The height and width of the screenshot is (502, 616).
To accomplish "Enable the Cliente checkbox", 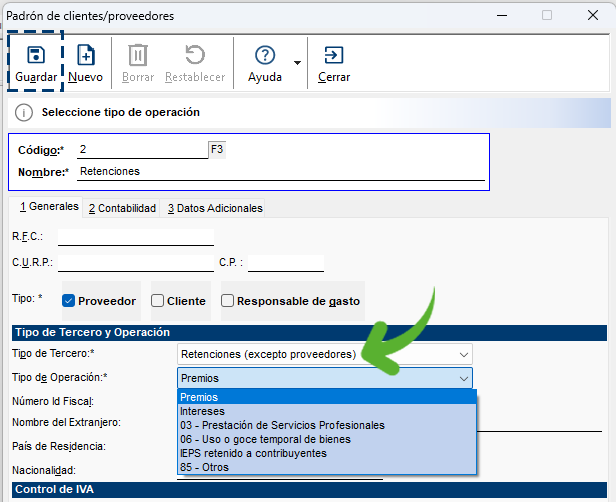I will 158,301.
